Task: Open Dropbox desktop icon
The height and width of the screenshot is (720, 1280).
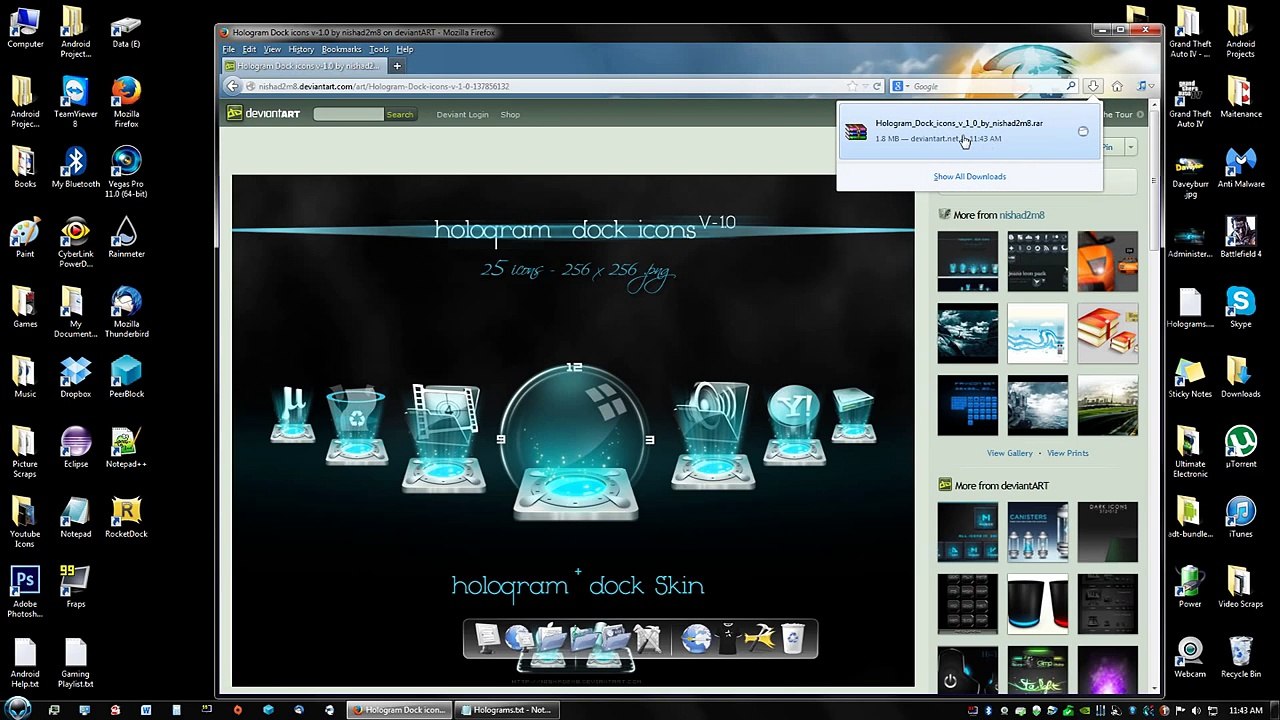Action: [75, 378]
